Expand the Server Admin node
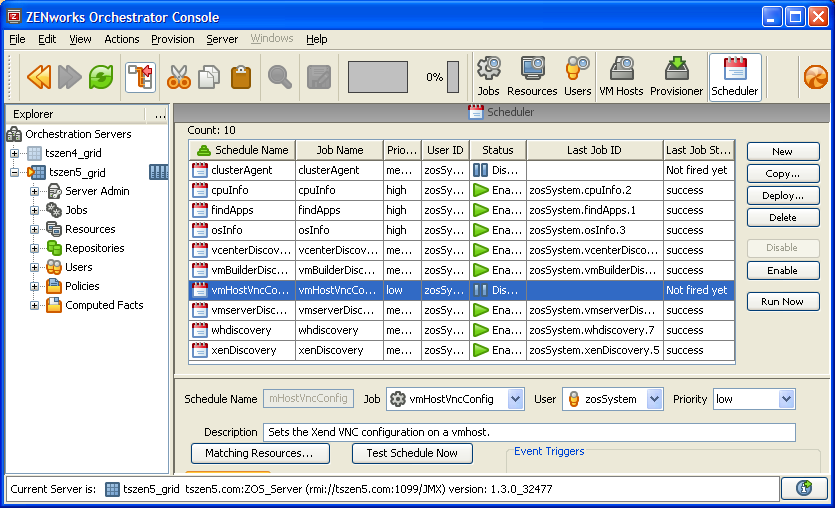 (x=34, y=191)
